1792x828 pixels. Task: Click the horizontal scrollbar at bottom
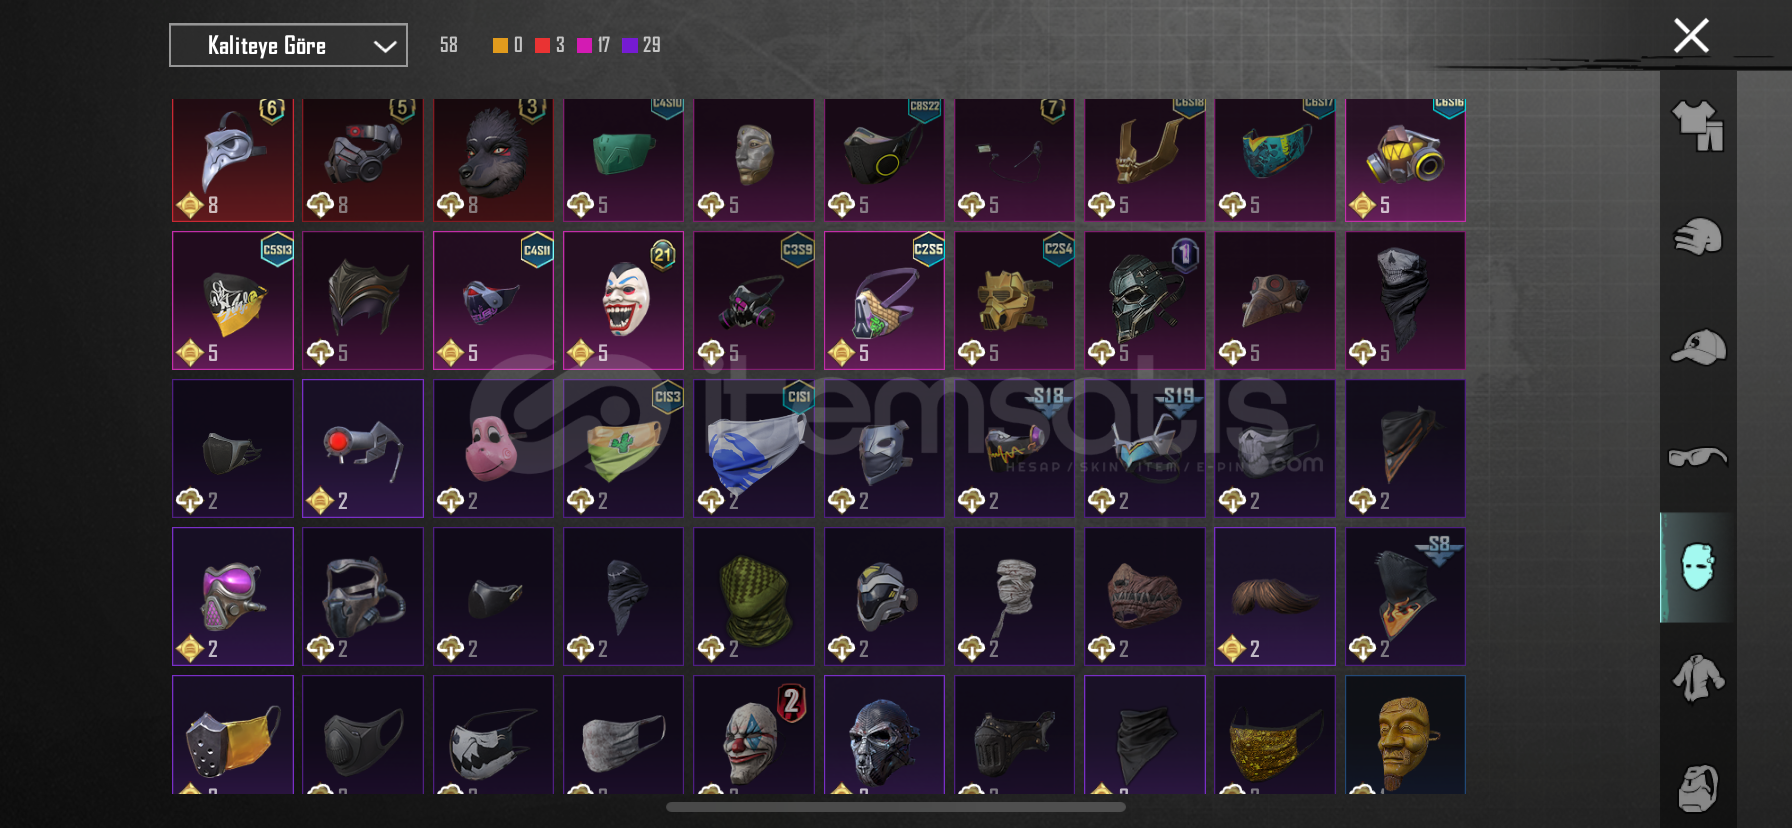(x=896, y=807)
